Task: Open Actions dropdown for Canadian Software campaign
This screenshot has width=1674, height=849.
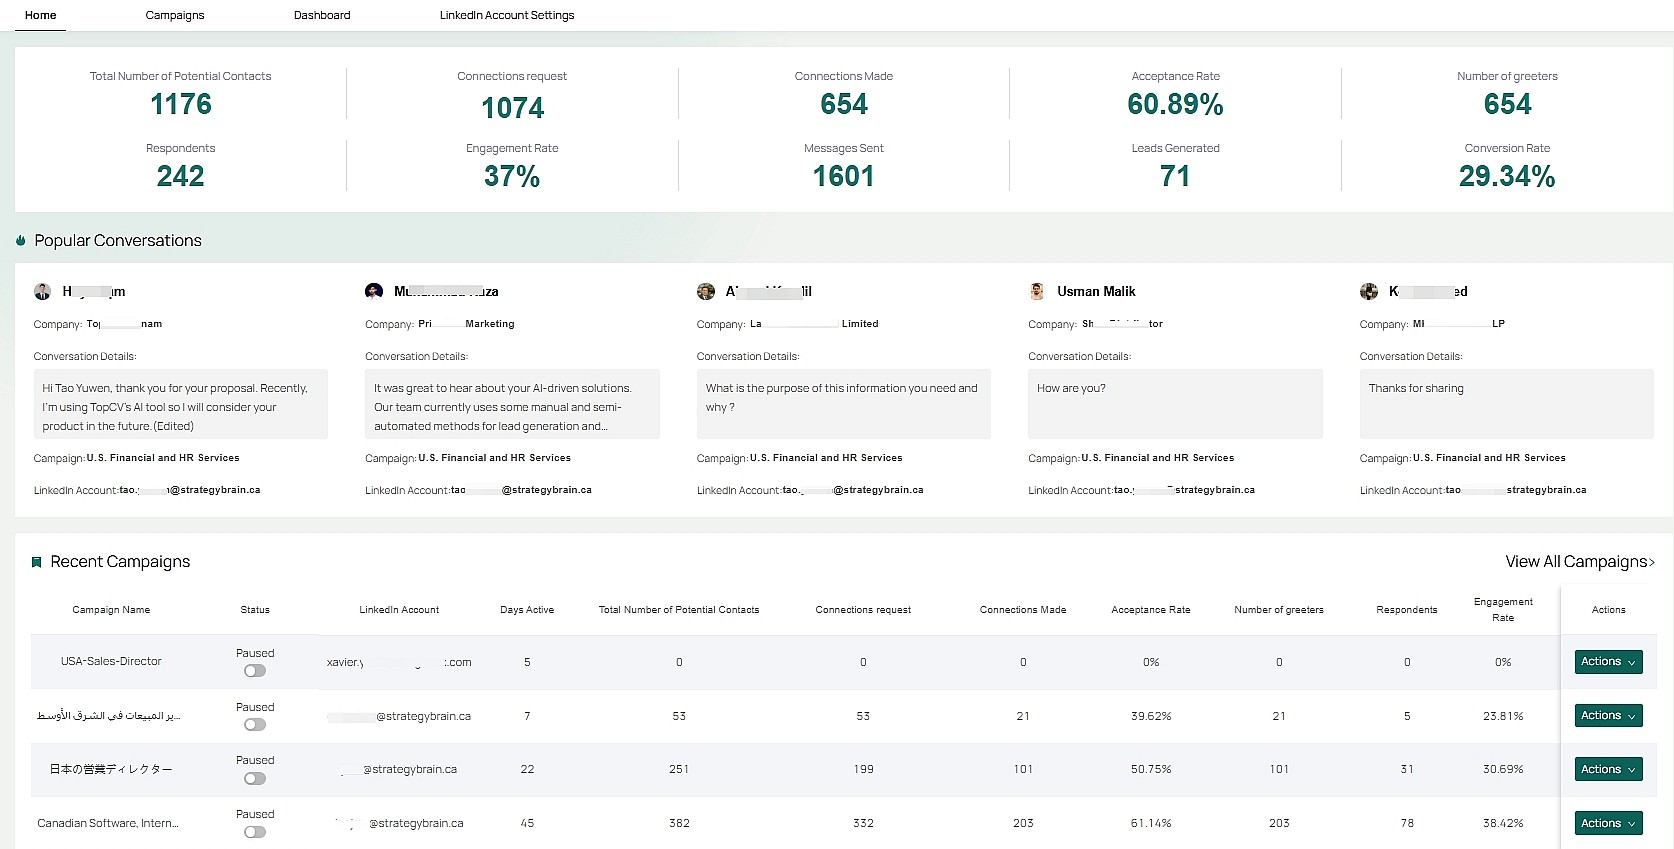Action: [x=1608, y=823]
